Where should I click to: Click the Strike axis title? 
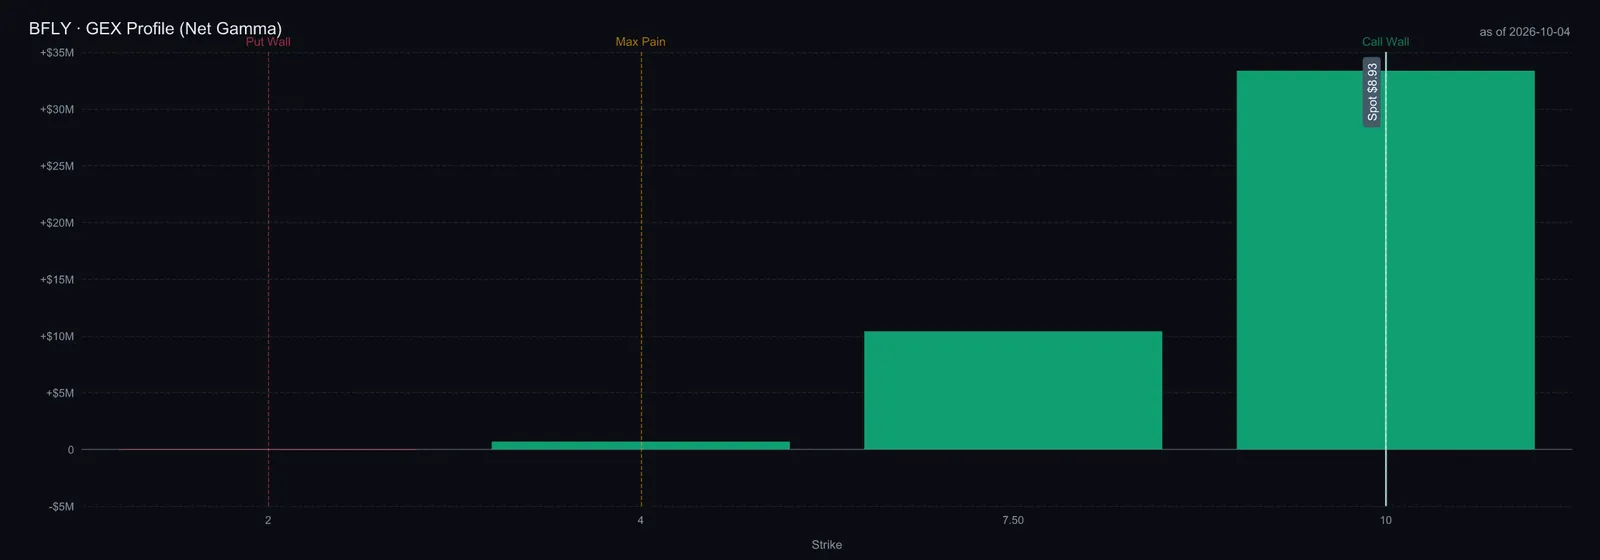click(827, 545)
